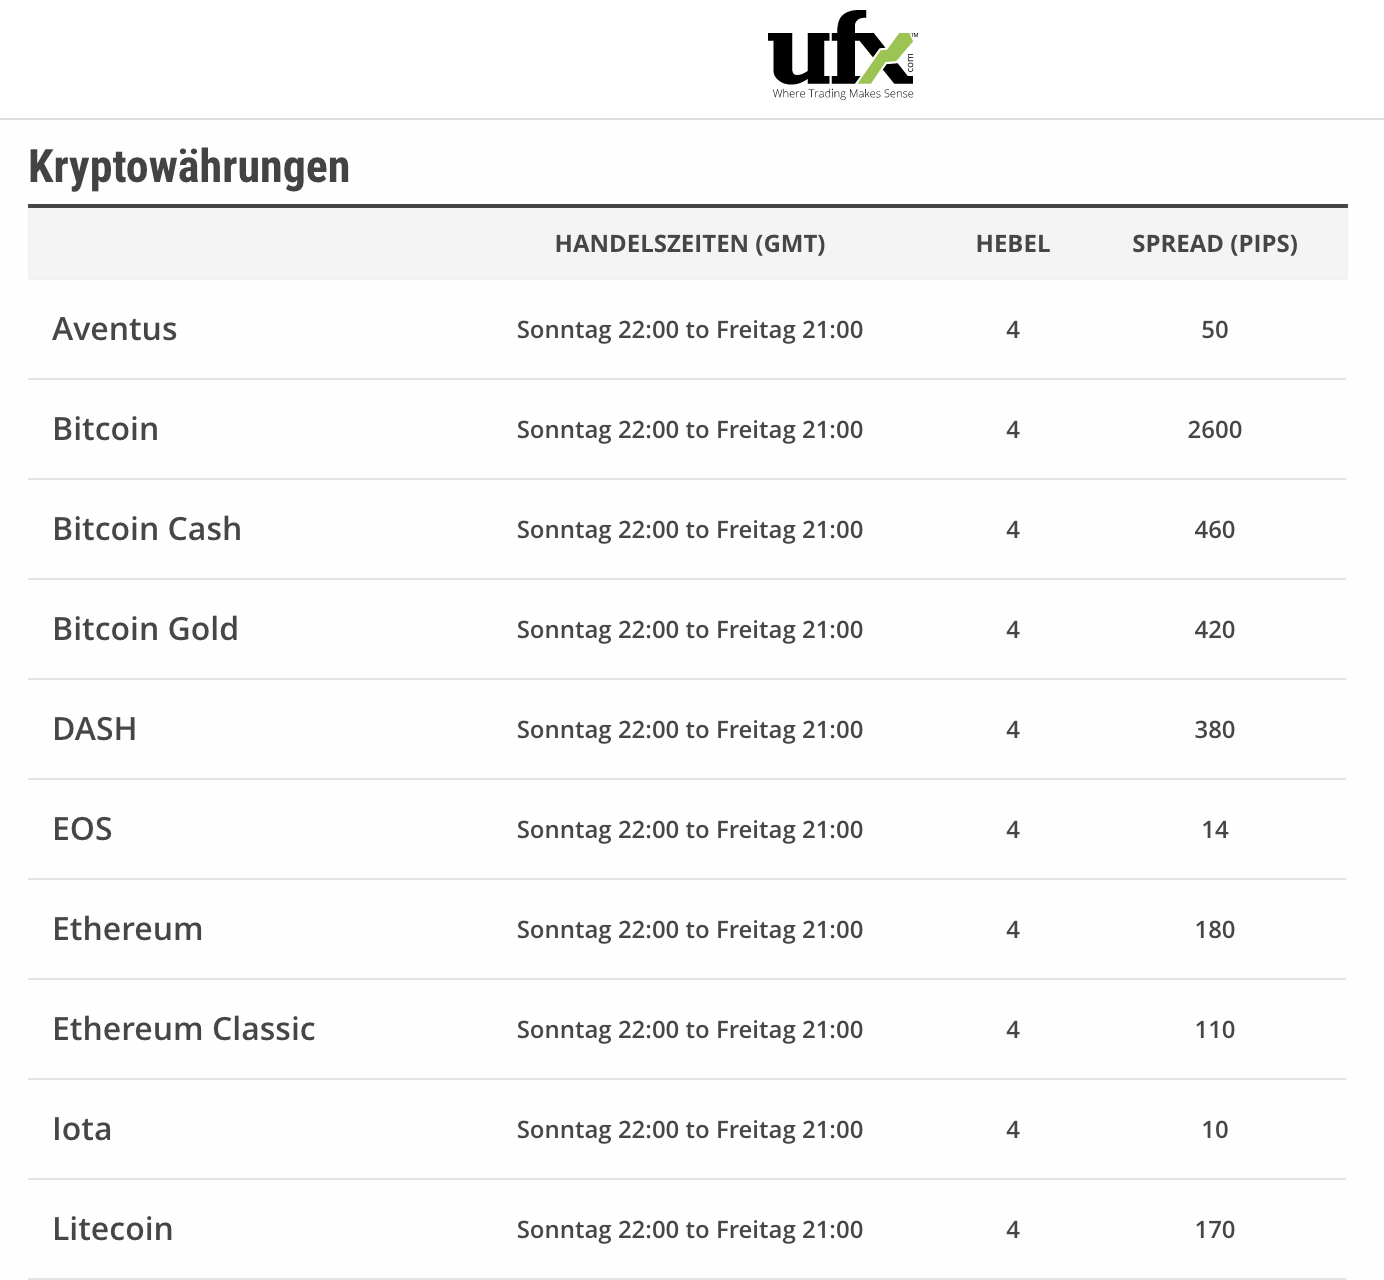
Task: Click Bitcoin's spread value 2600
Action: pos(1215,430)
